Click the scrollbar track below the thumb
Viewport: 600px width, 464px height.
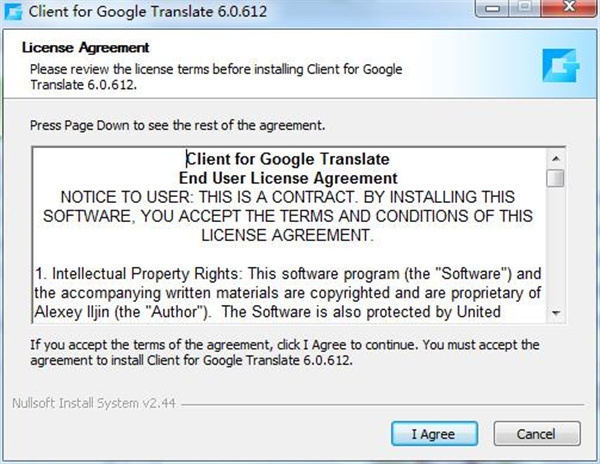pyautogui.click(x=555, y=250)
